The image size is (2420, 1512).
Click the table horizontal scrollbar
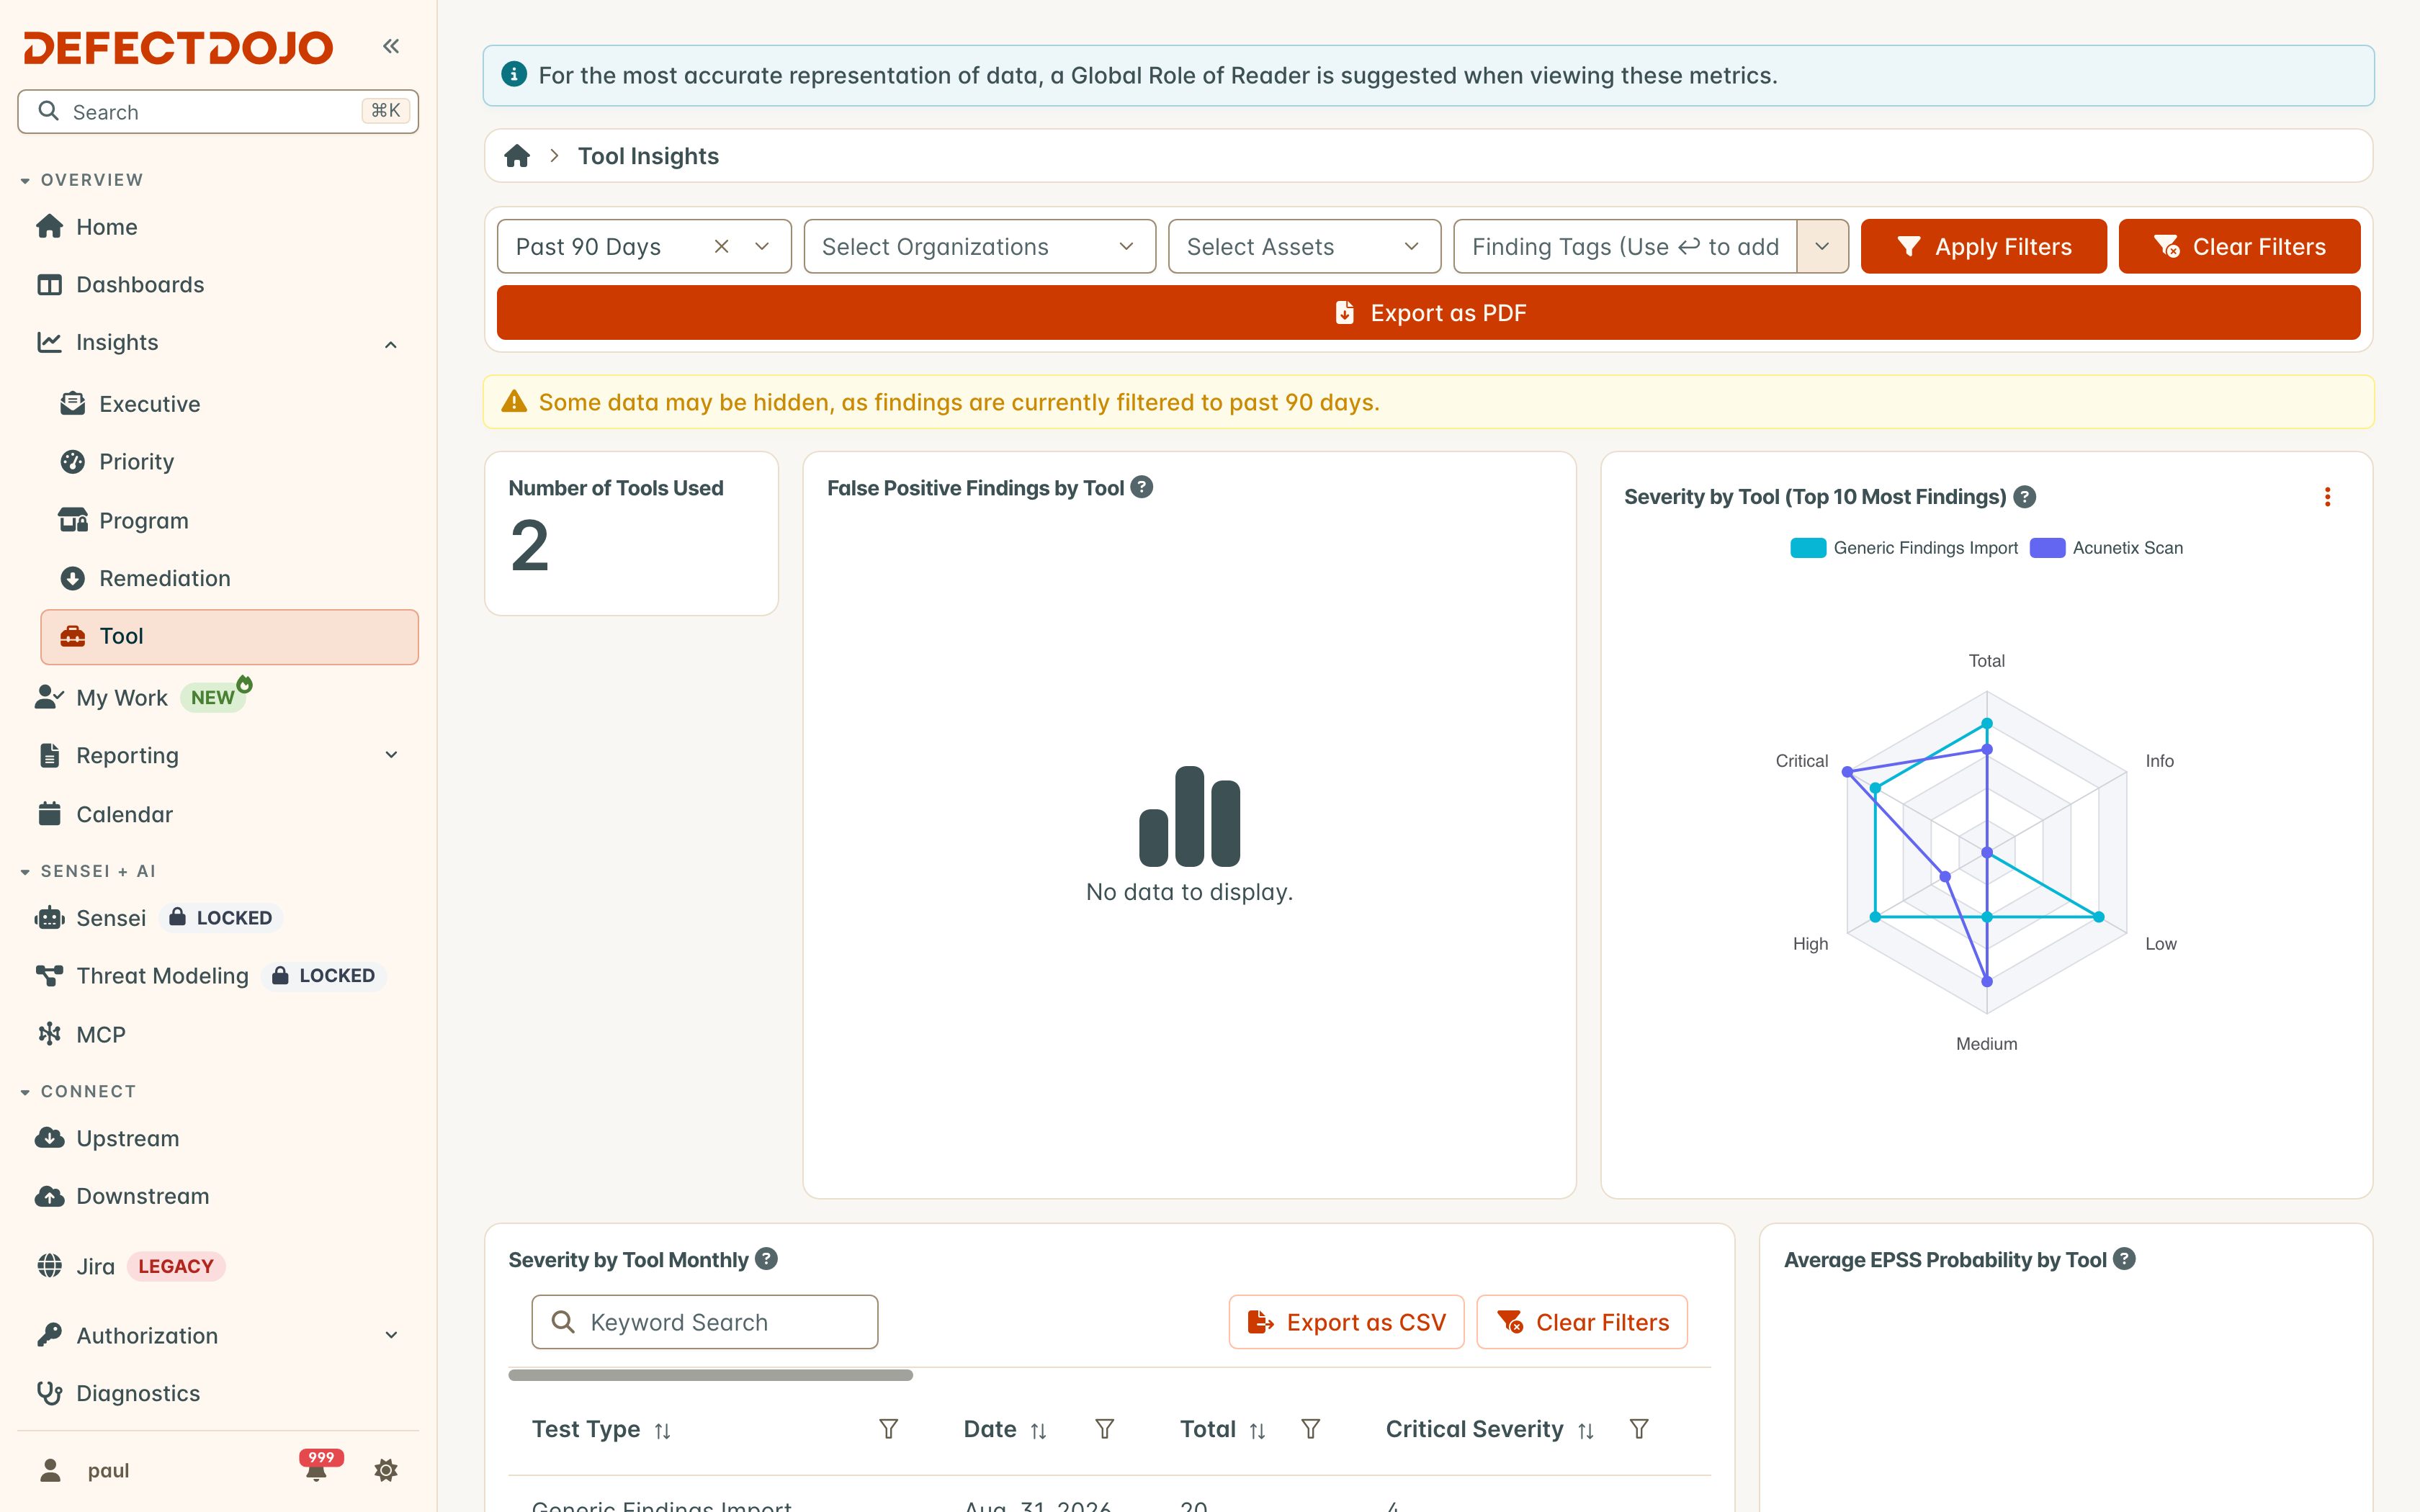(710, 1375)
